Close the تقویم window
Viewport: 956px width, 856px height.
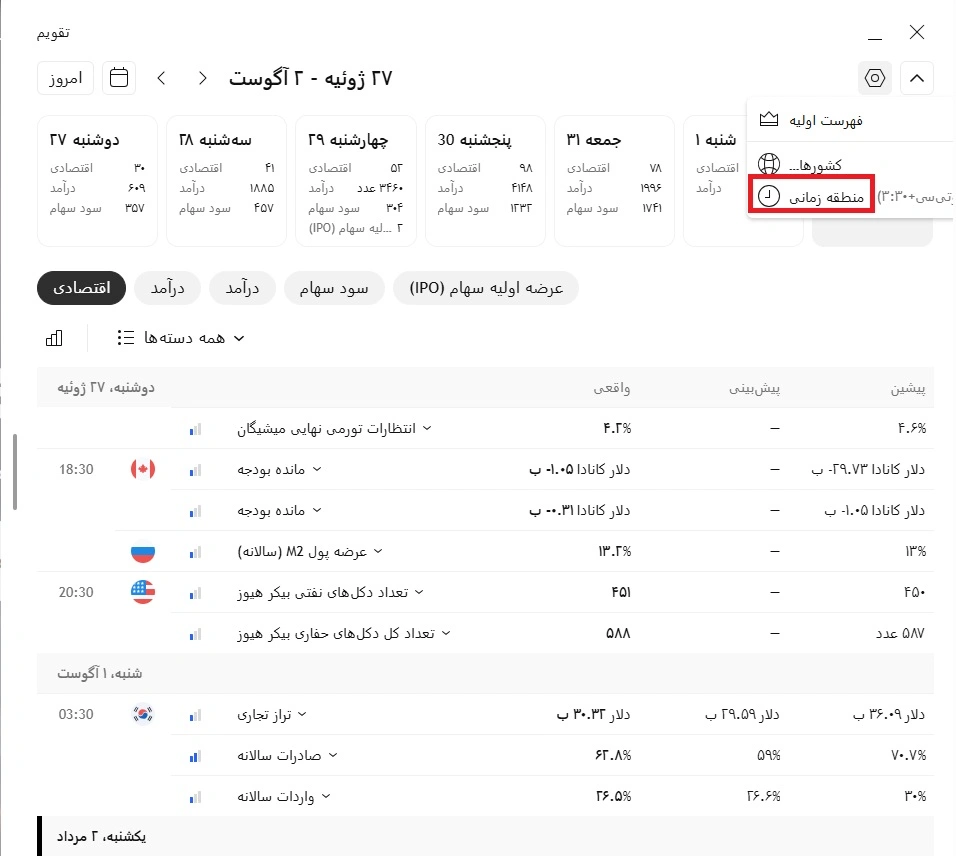pyautogui.click(x=916, y=32)
